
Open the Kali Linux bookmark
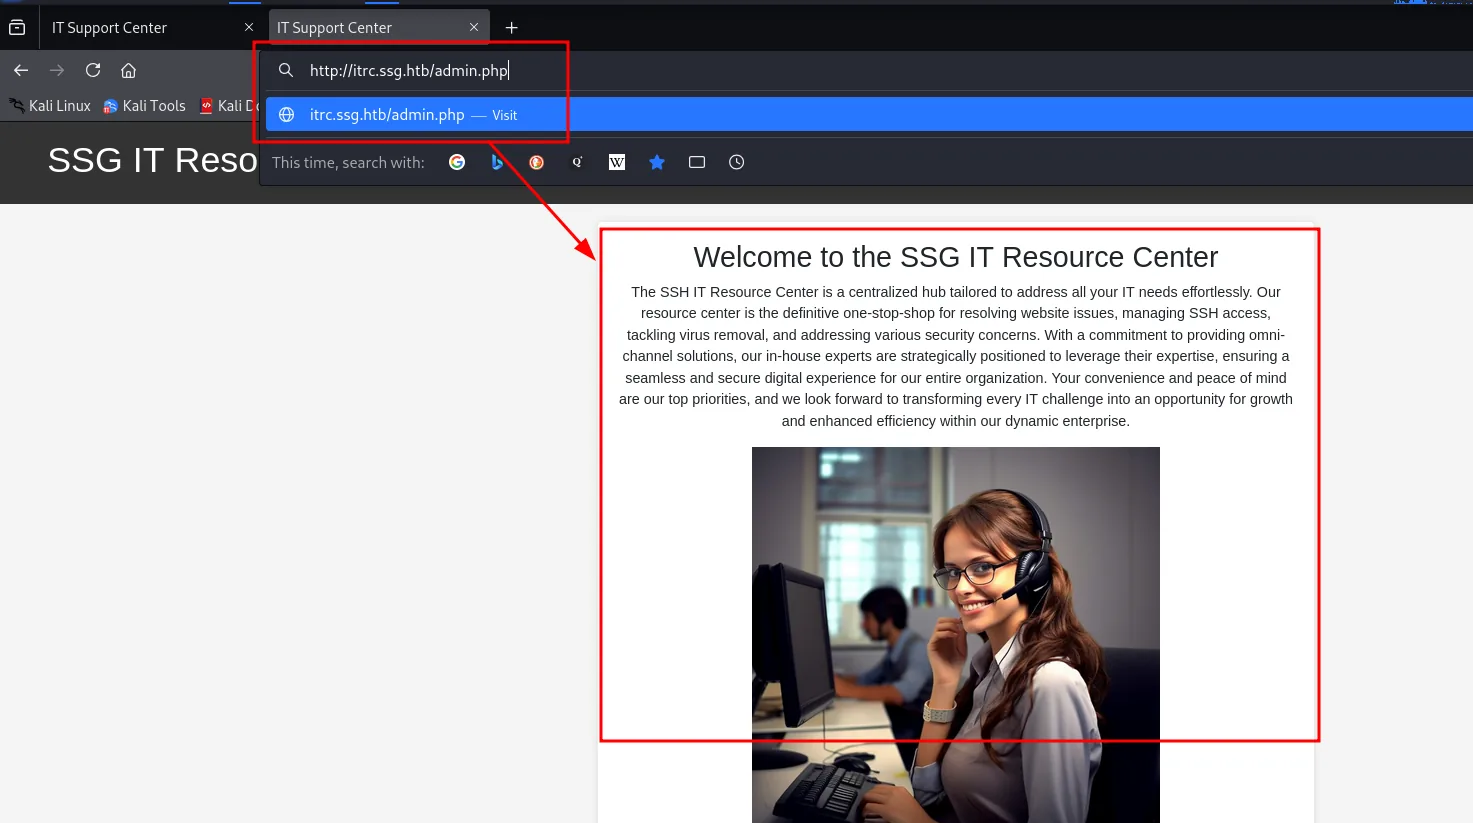coord(49,106)
